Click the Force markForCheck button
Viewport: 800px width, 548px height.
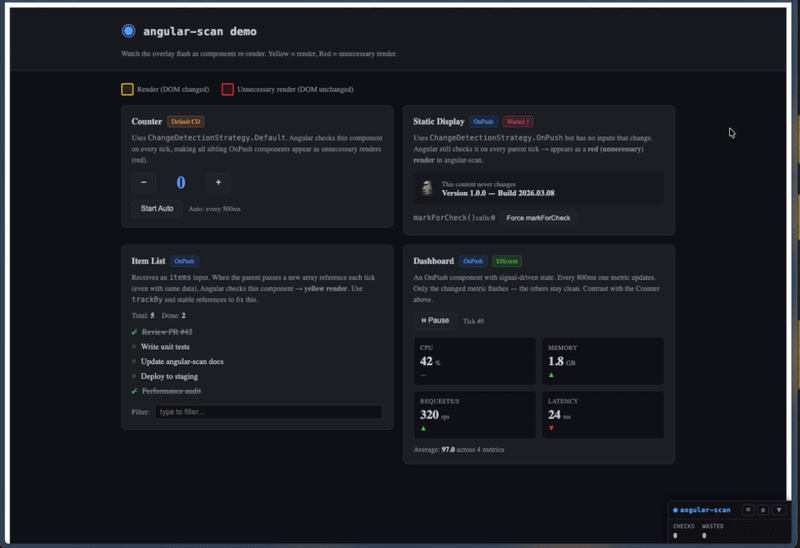(538, 218)
